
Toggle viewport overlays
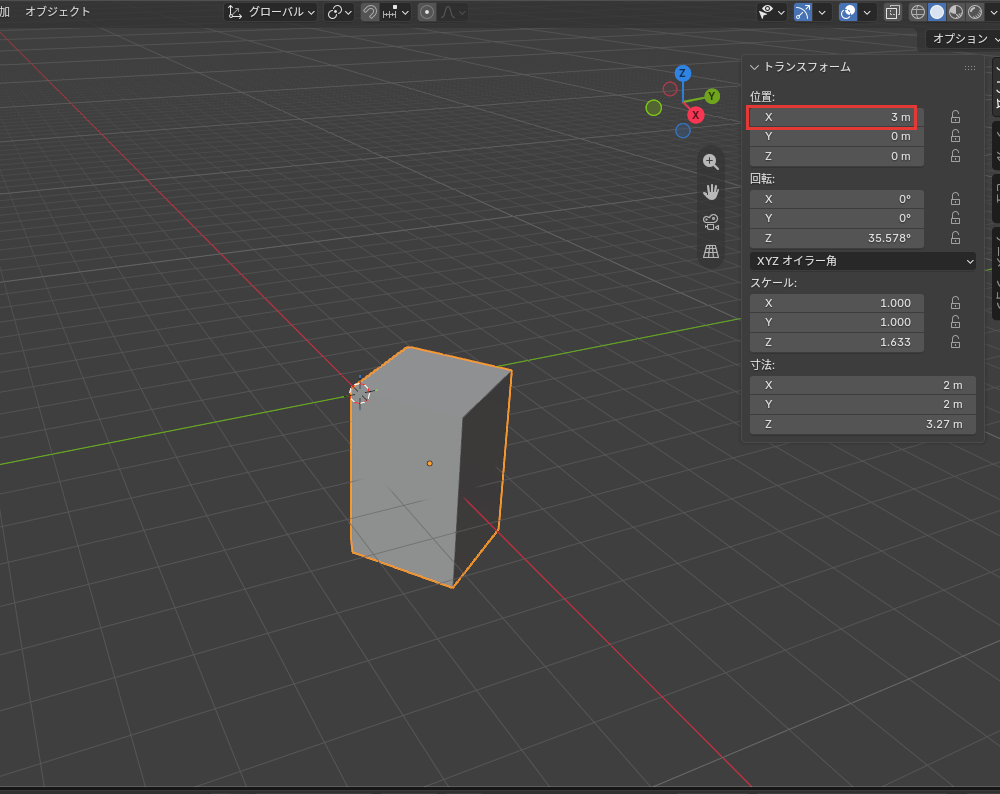[848, 12]
